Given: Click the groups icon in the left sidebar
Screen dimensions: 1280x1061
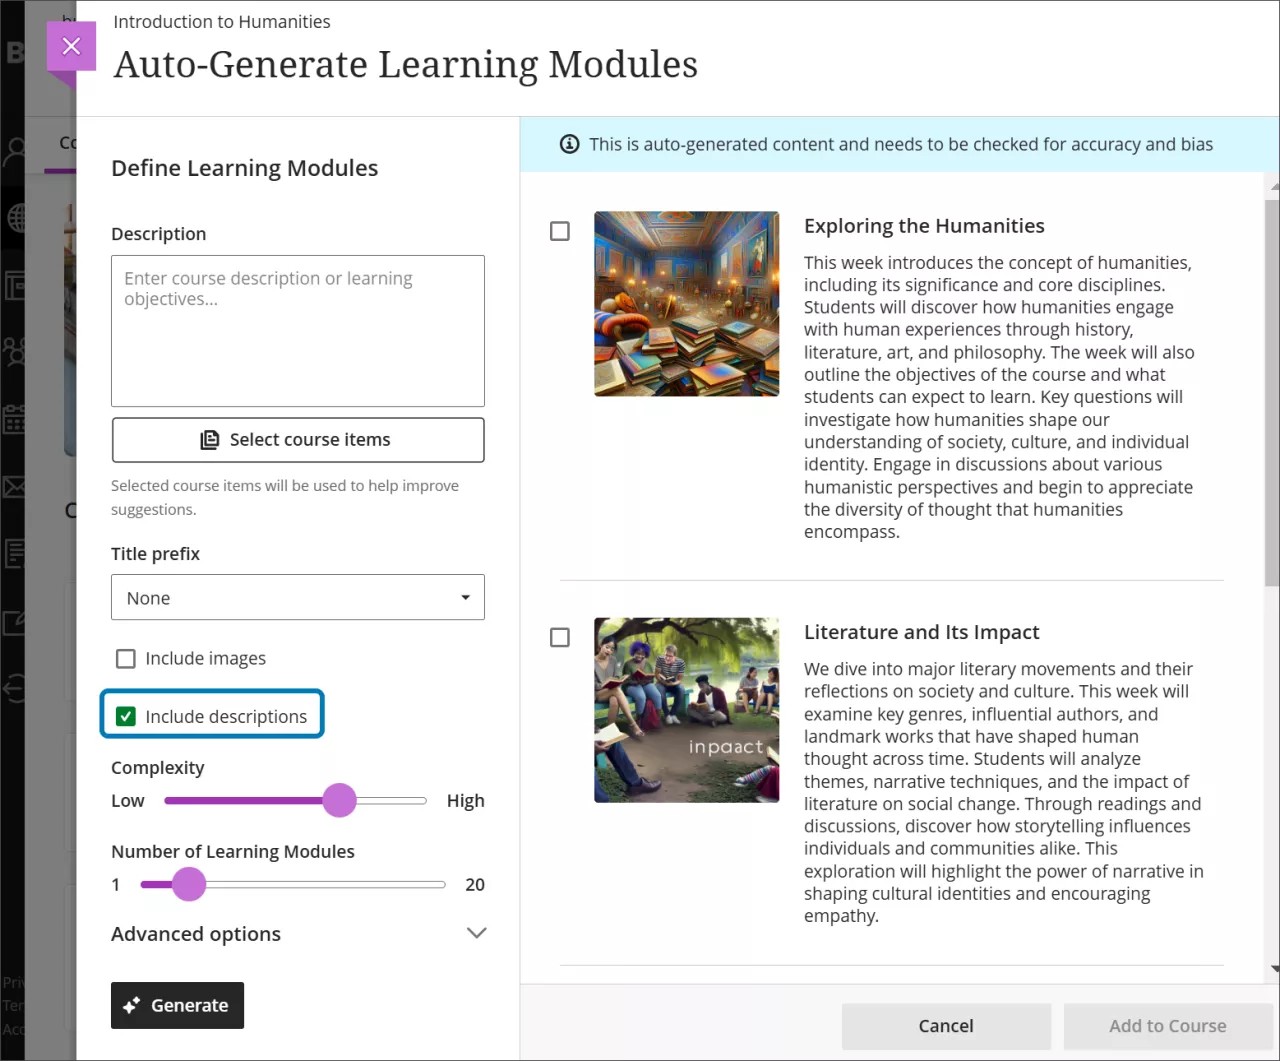Looking at the screenshot, I should coord(15,350).
